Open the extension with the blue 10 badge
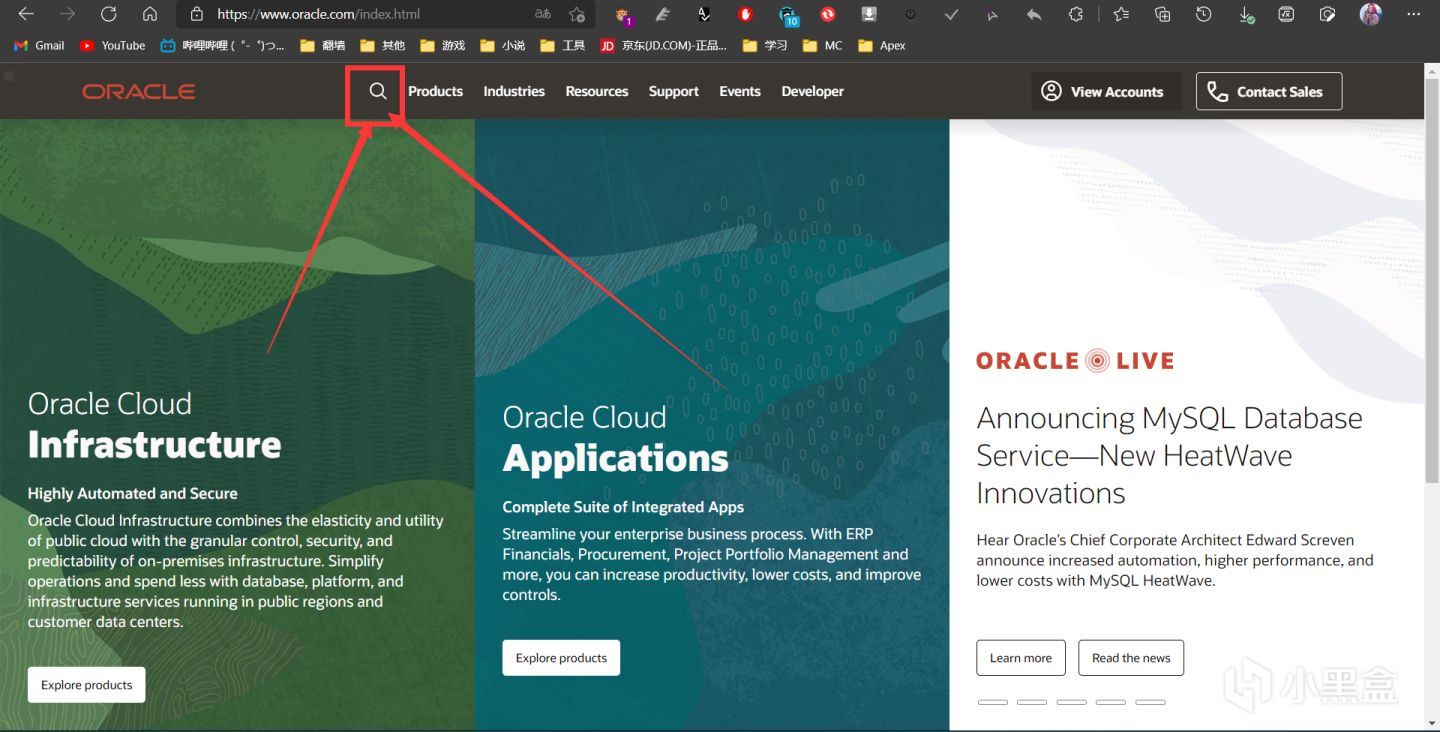Image resolution: width=1440 pixels, height=732 pixels. point(788,15)
